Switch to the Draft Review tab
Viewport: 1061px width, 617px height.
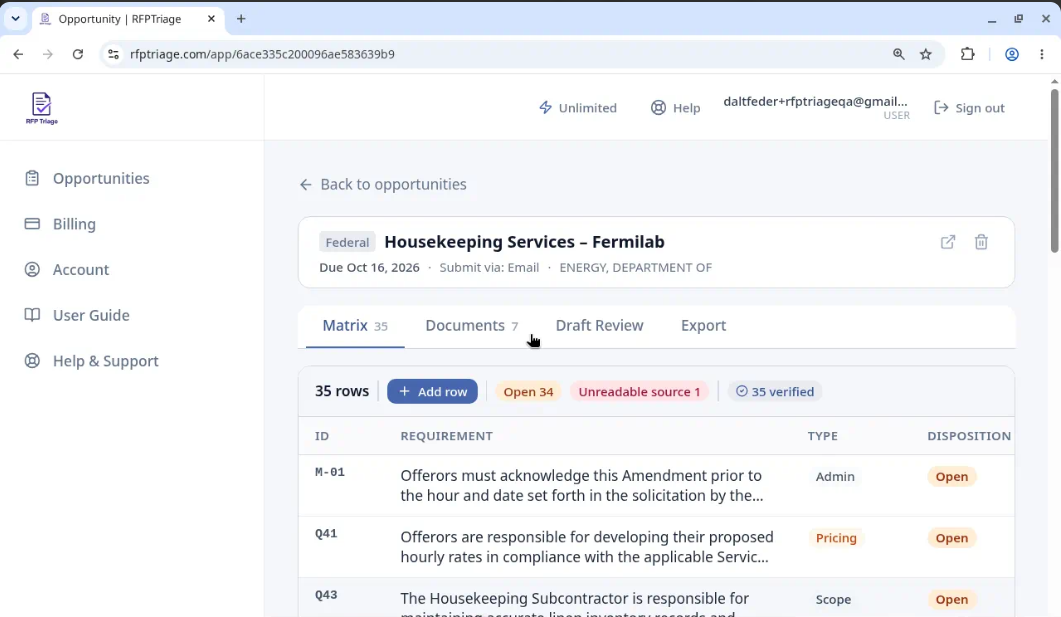tap(600, 325)
